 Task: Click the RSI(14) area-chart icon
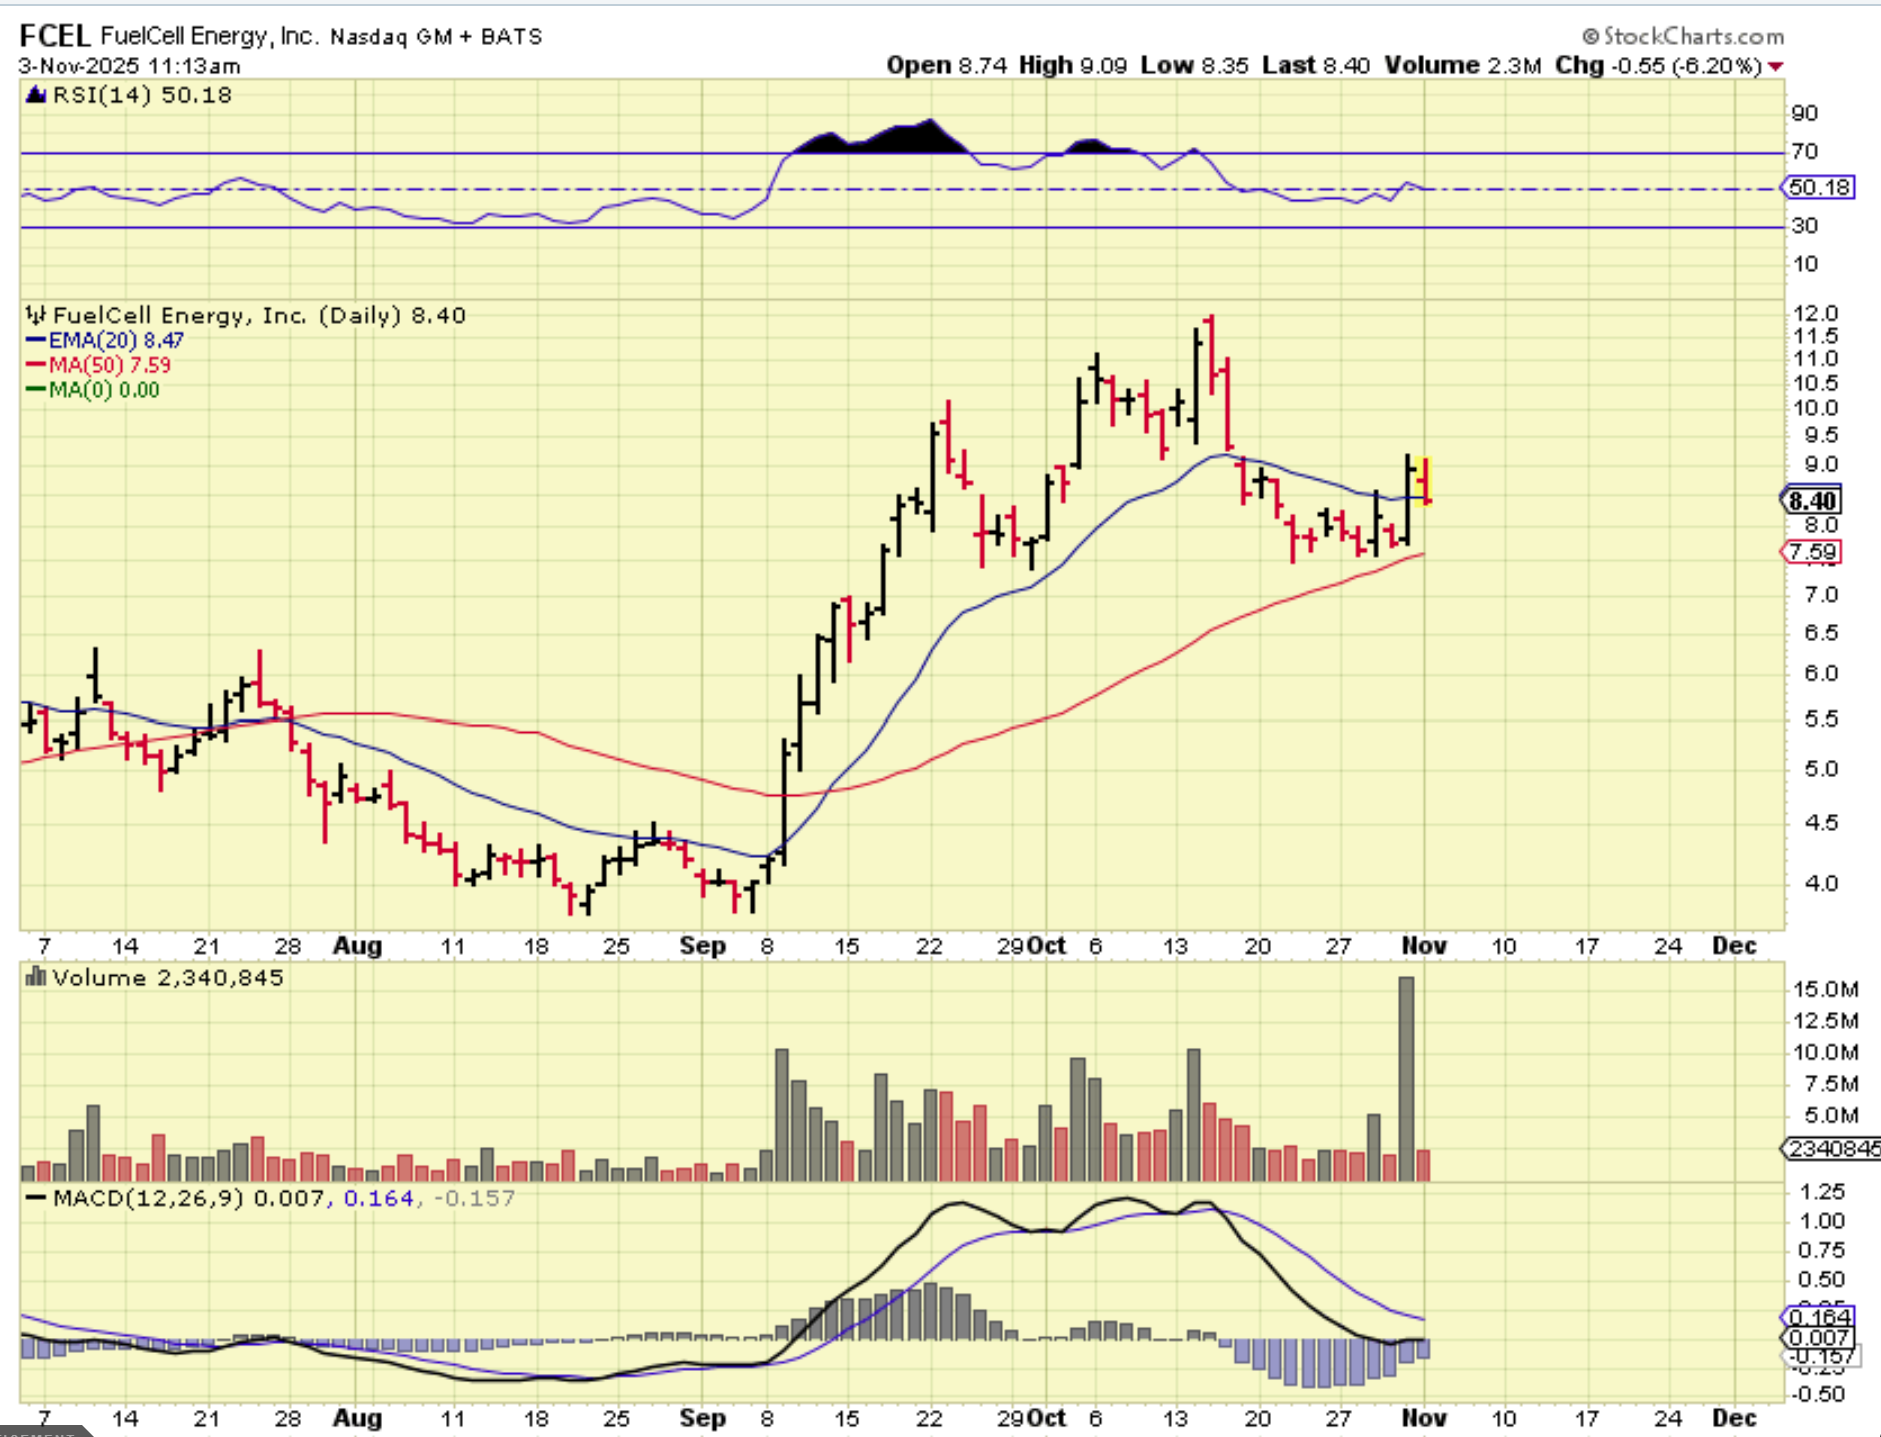[36, 95]
